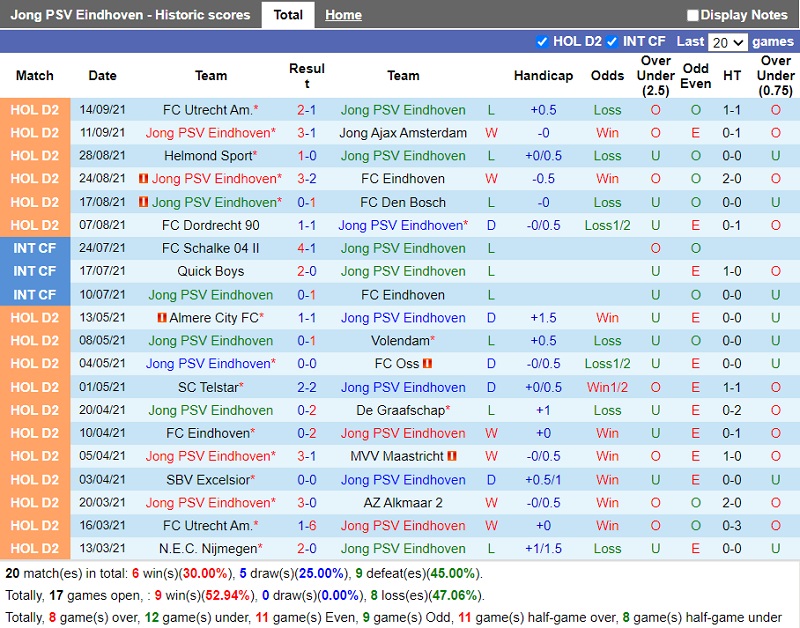Select the Win1/2 odds for SC Telstar
Screen dimensions: 800x628
point(607,387)
